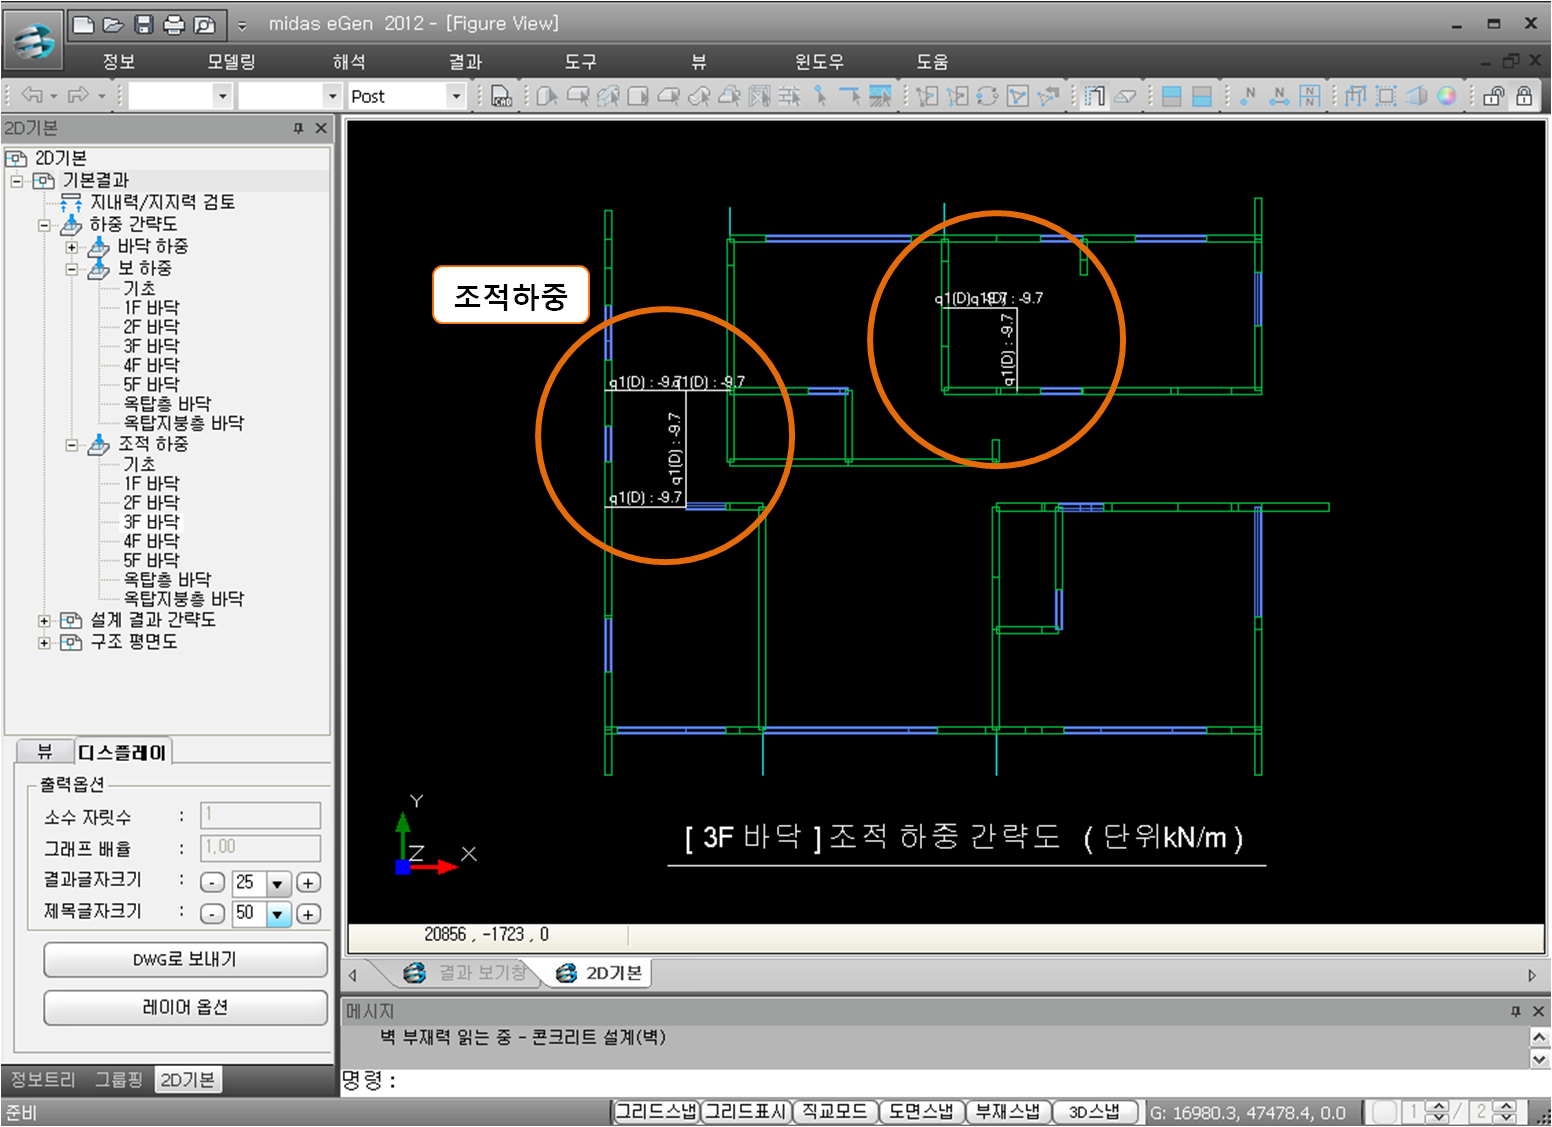Select 옥탑층 바닥 under 보 하중
The width and height of the screenshot is (1552, 1127).
click(x=167, y=404)
